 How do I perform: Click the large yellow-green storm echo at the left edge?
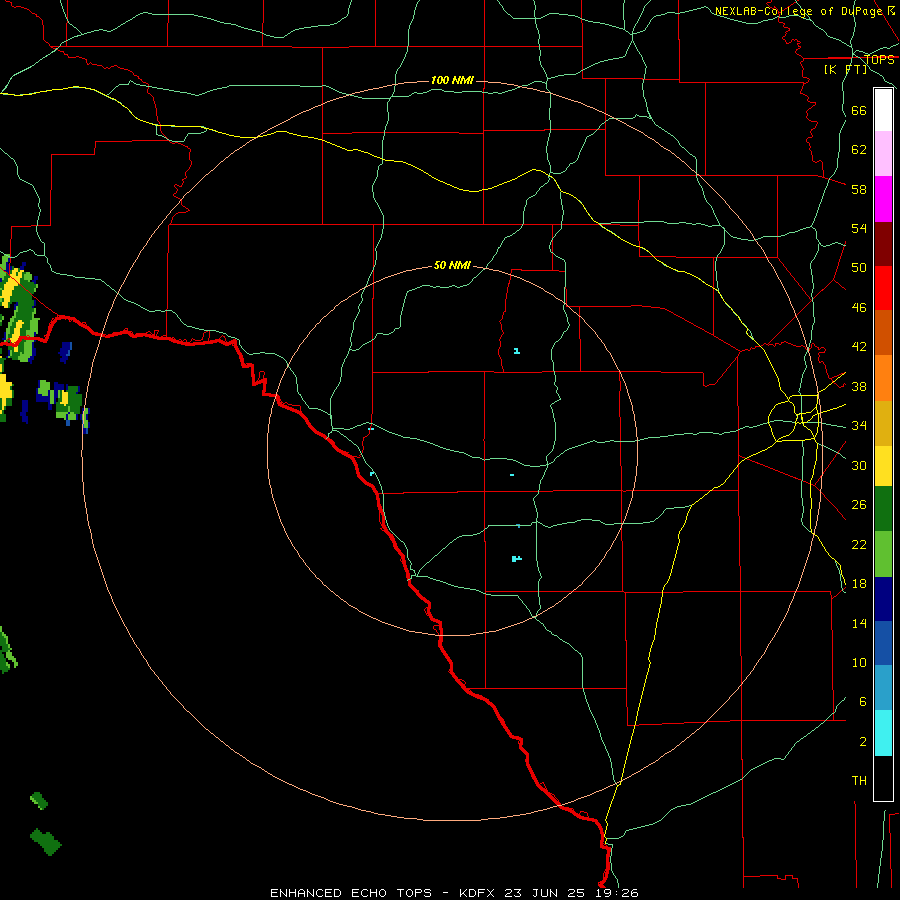[18, 310]
